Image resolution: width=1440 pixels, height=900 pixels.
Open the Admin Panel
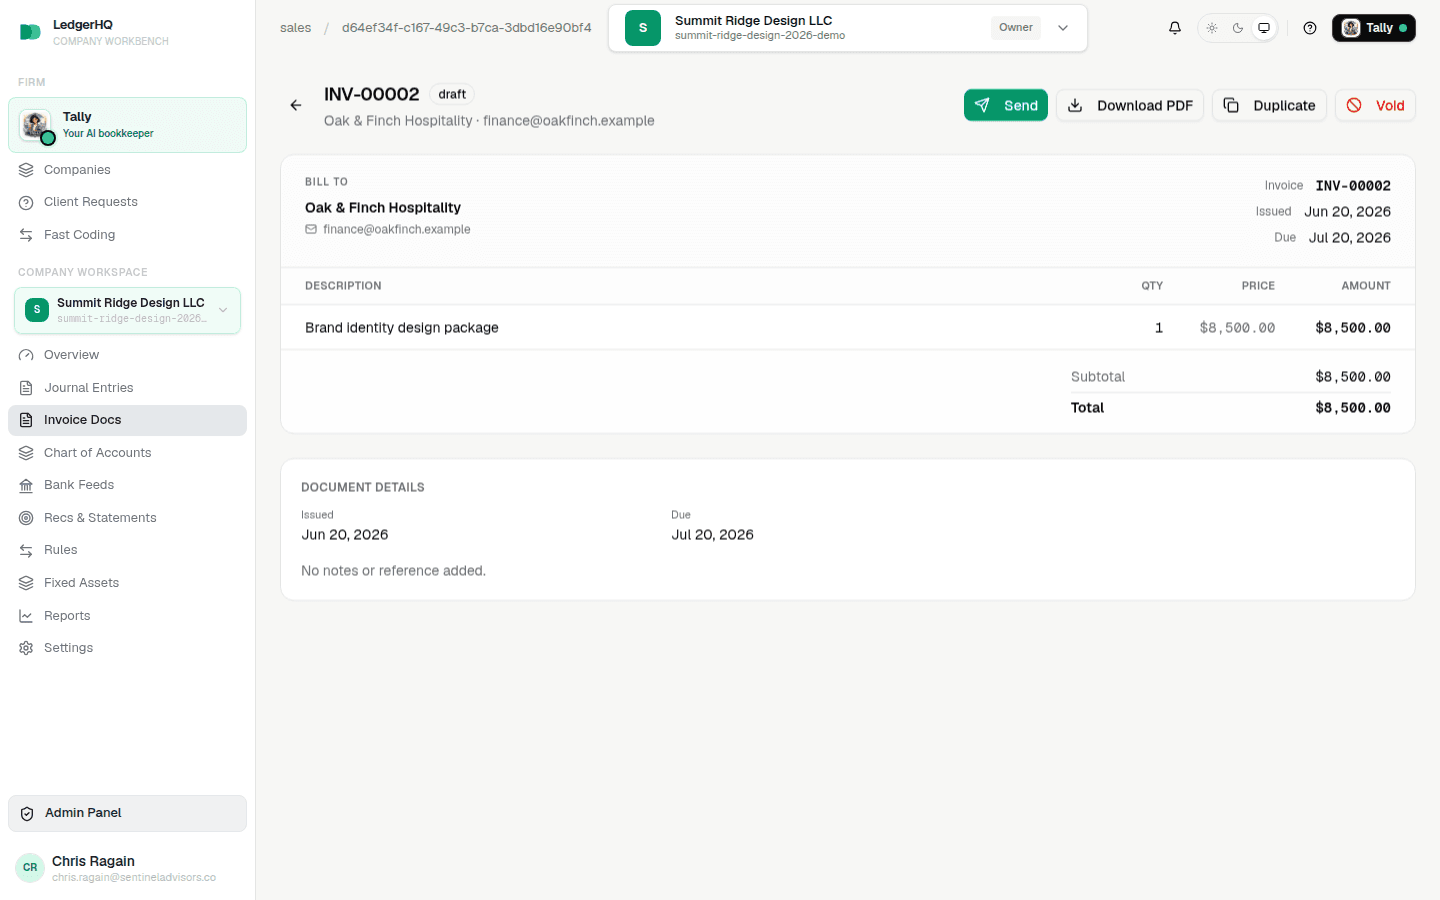point(127,813)
